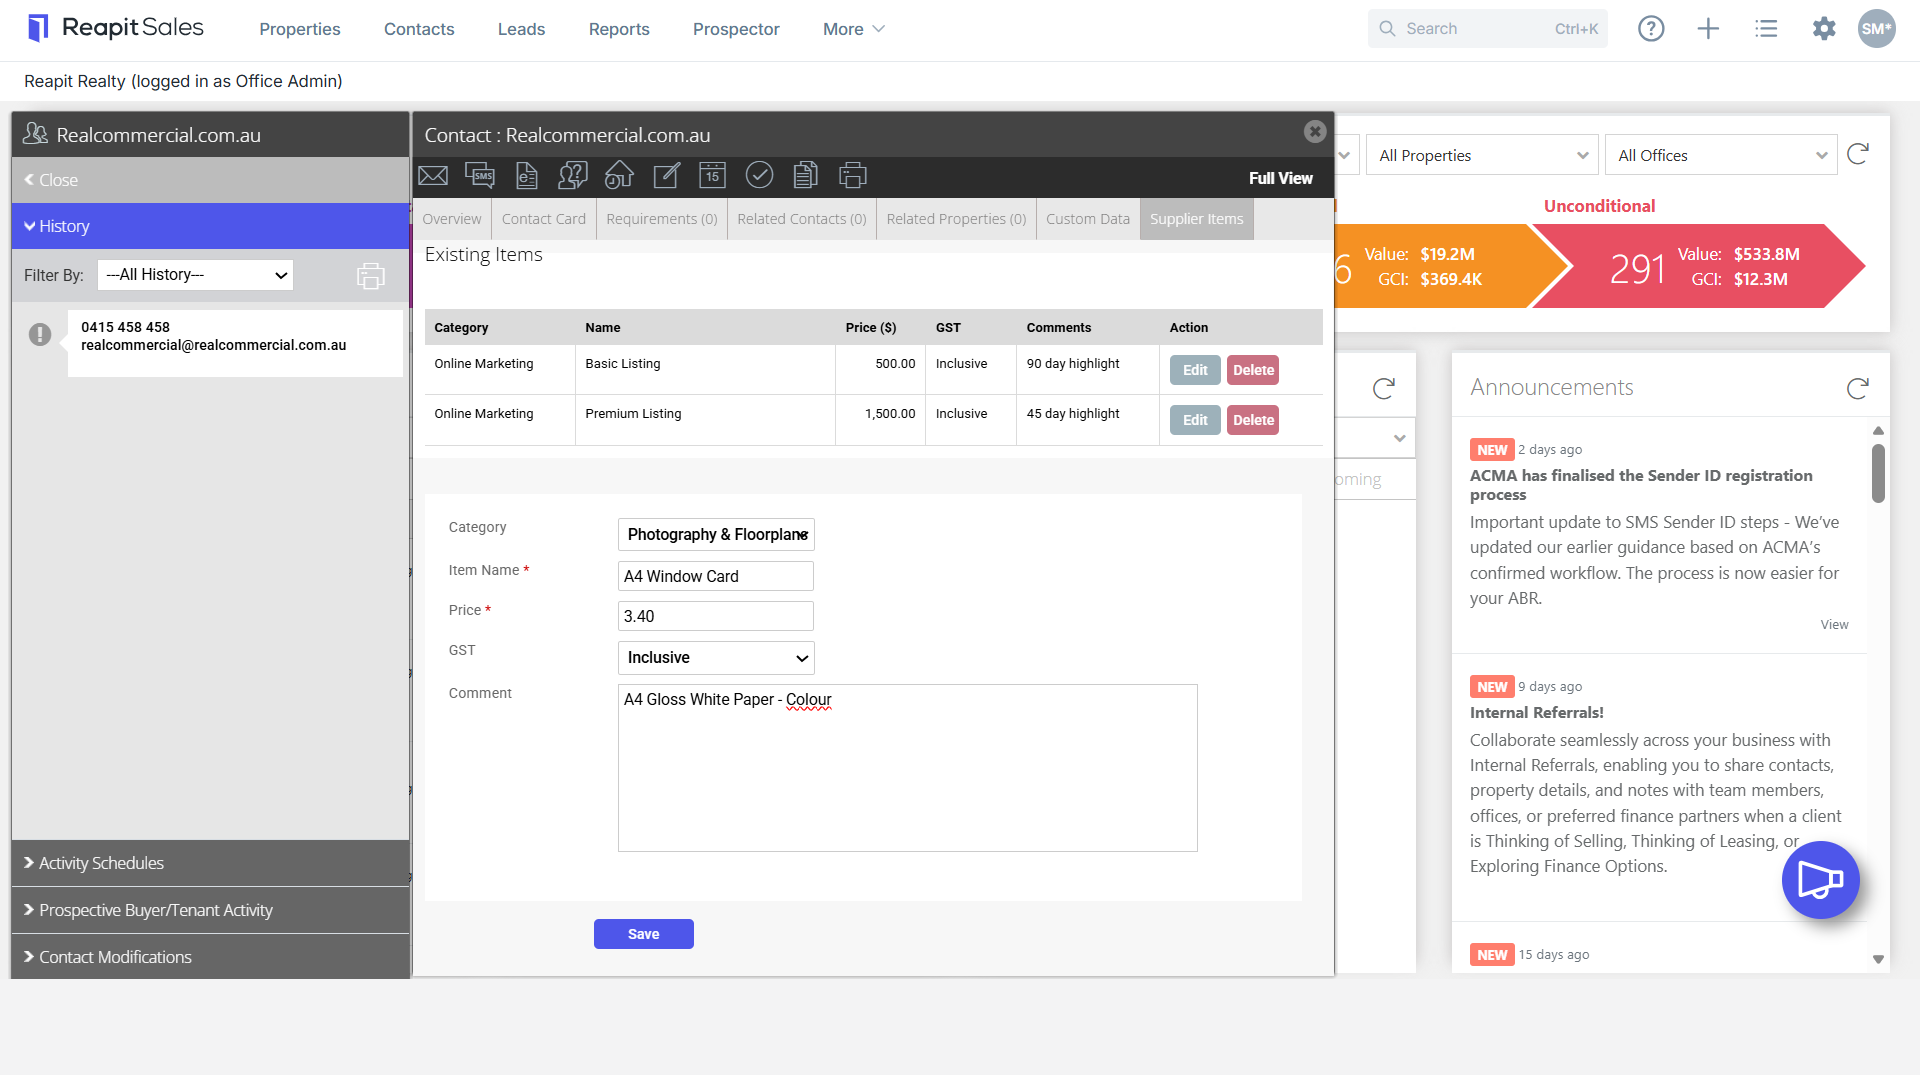This screenshot has width=1920, height=1080.
Task: Click the printer icon in contact toolbar
Action: [x=852, y=176]
